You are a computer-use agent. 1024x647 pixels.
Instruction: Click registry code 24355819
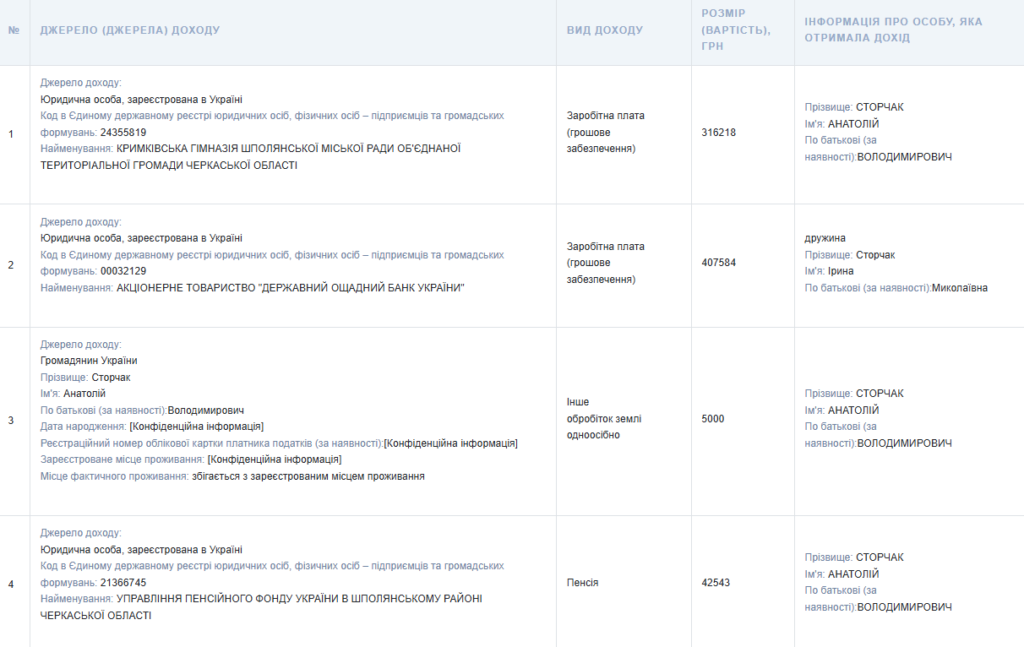pyautogui.click(x=123, y=132)
